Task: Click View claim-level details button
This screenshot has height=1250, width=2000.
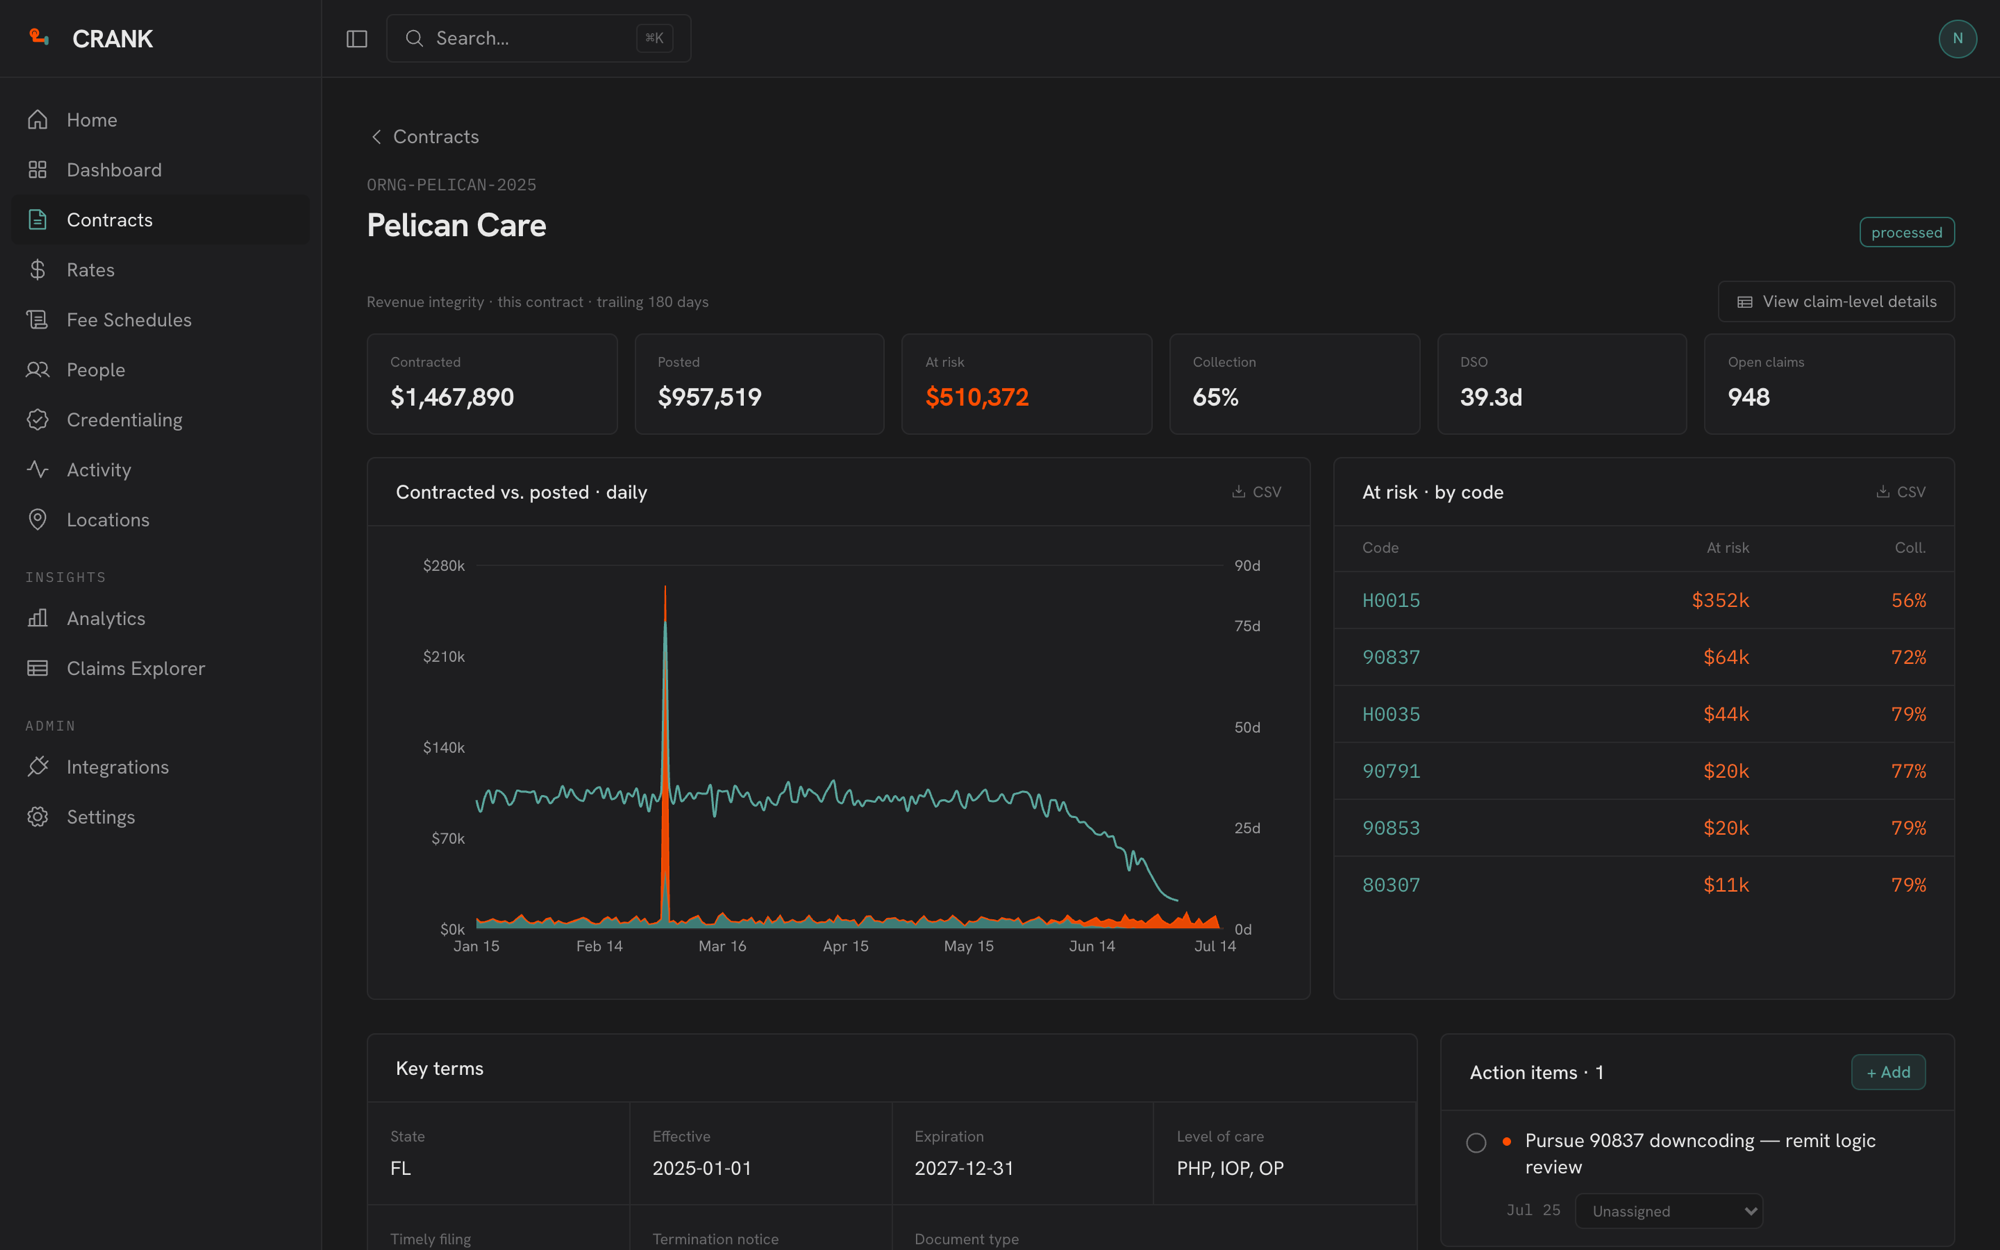Action: (x=1836, y=302)
